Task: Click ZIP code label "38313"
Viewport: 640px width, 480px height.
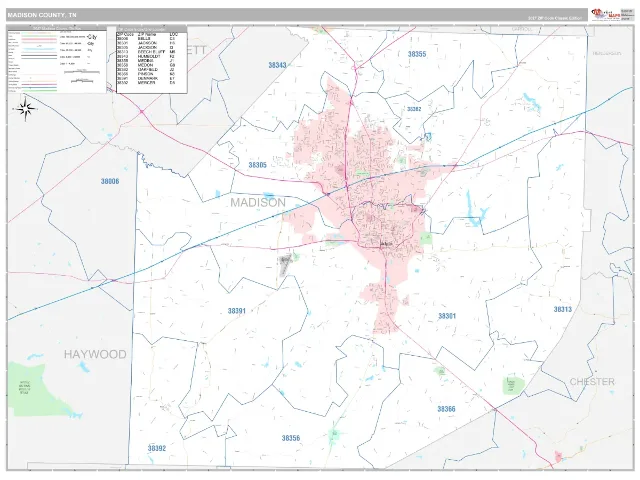Action: [562, 309]
